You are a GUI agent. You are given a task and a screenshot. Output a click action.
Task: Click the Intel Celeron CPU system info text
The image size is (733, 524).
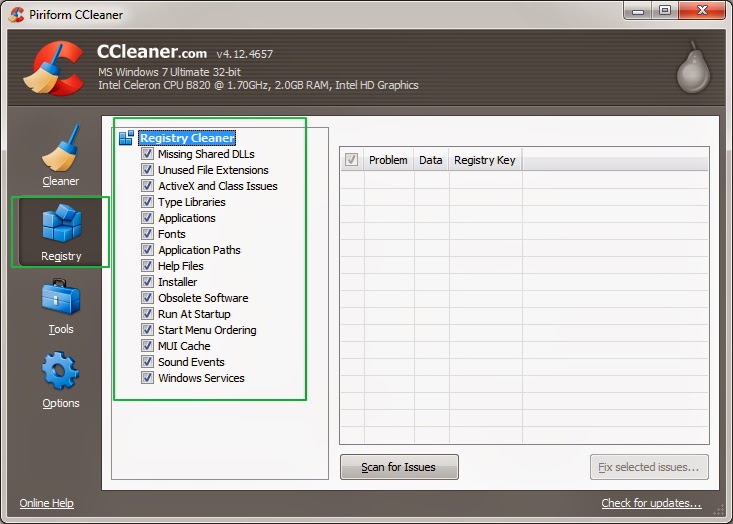tap(258, 85)
